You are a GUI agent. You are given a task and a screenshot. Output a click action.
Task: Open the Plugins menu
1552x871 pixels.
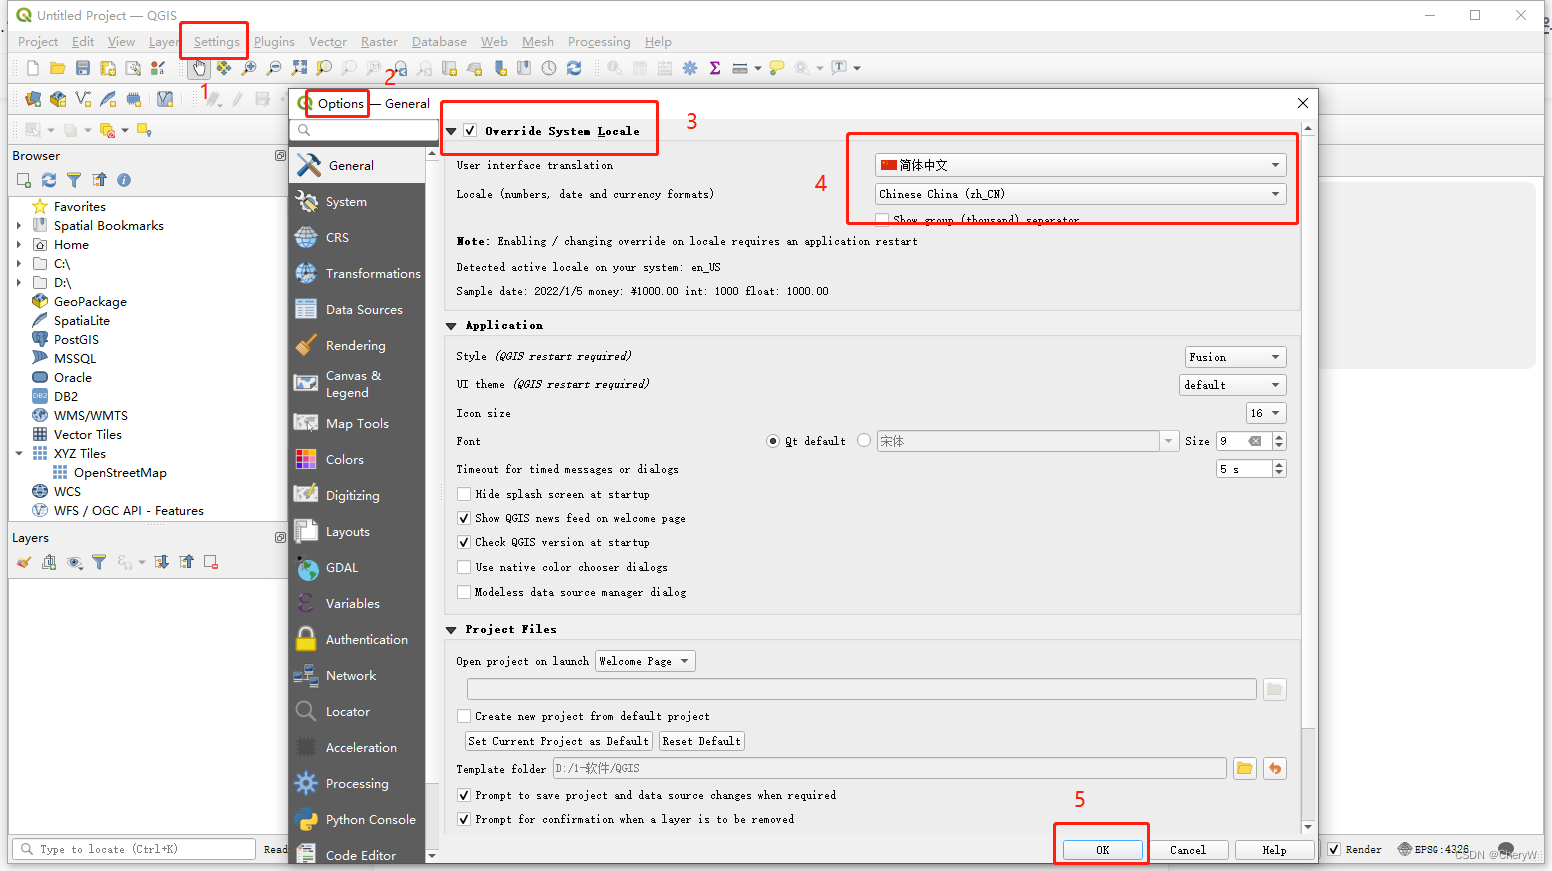click(x=274, y=42)
